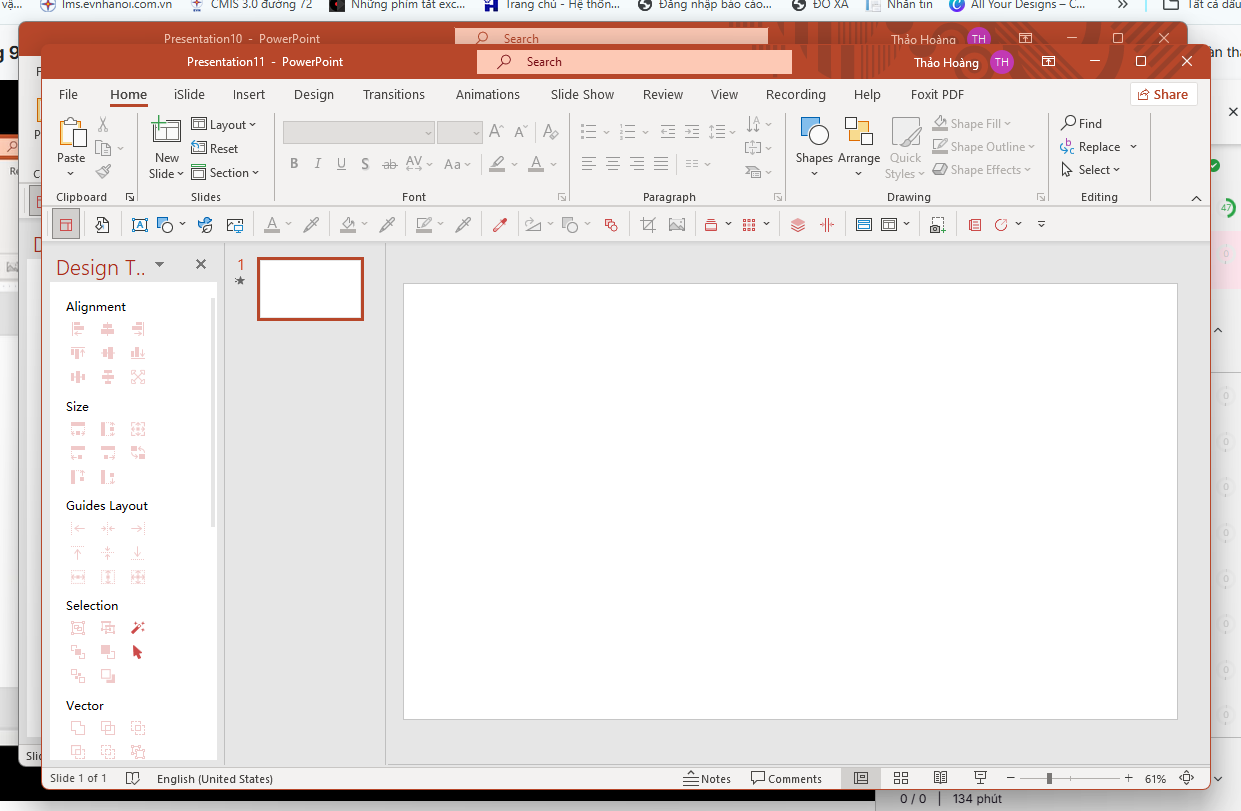Toggle the Design Tools pane button

click(x=65, y=225)
